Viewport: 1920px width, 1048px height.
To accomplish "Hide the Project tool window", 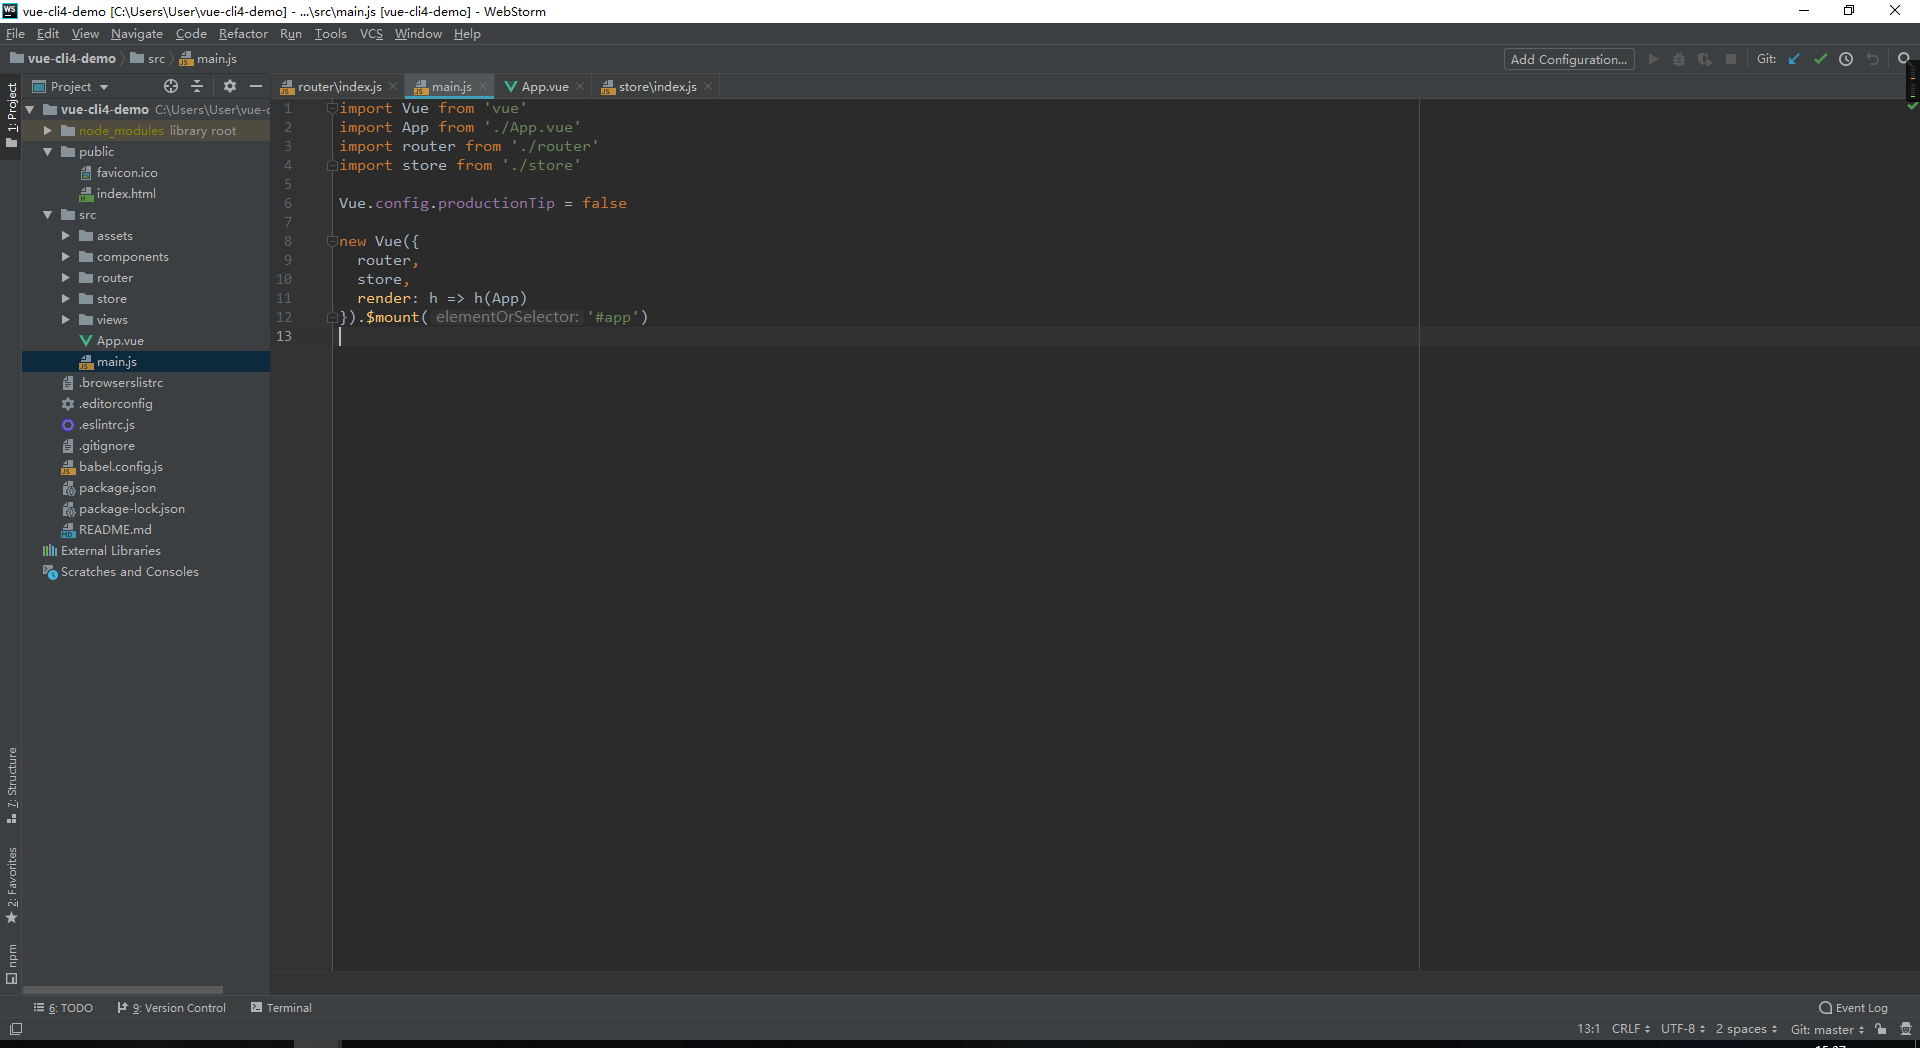I will 256,87.
